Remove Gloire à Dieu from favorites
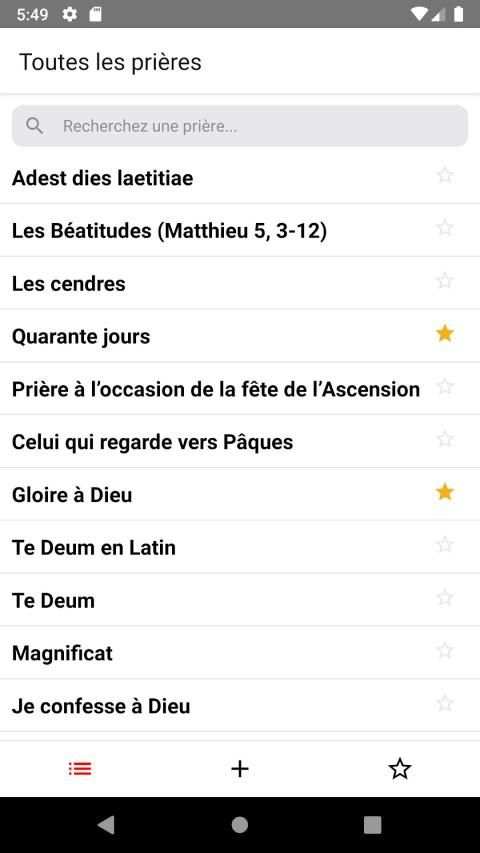The image size is (480, 853). click(445, 492)
